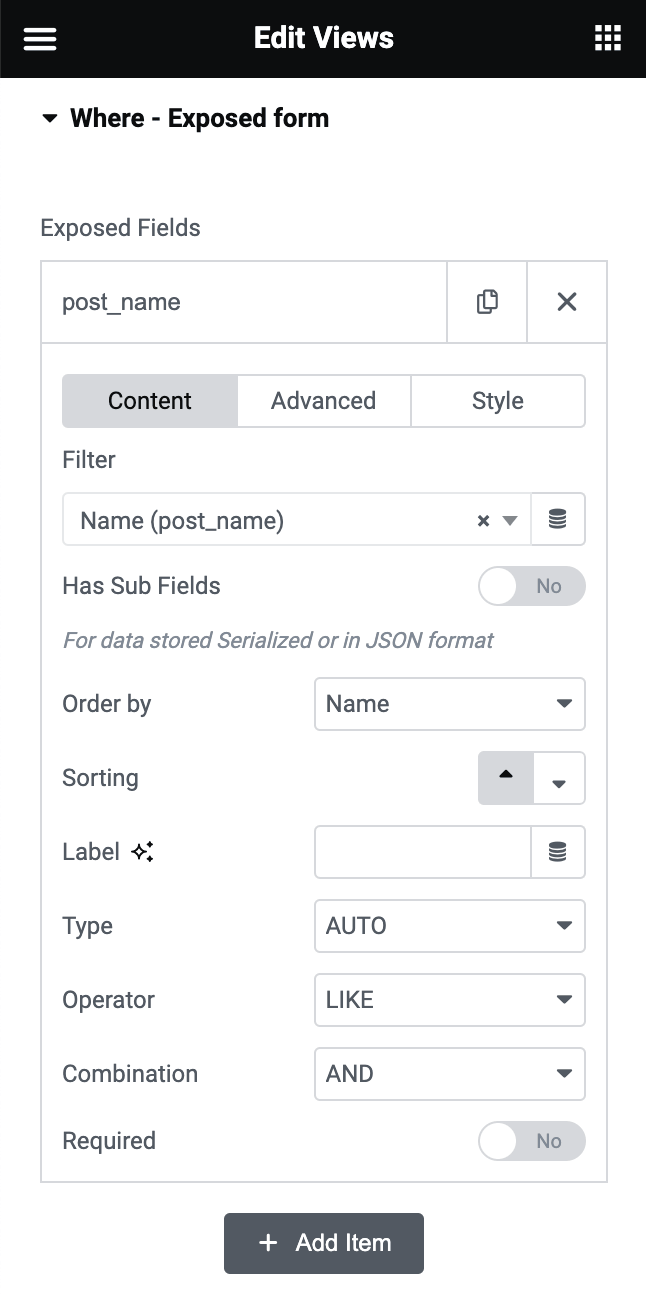Open the widgets grid panel
The image size is (646, 1294).
click(607, 39)
